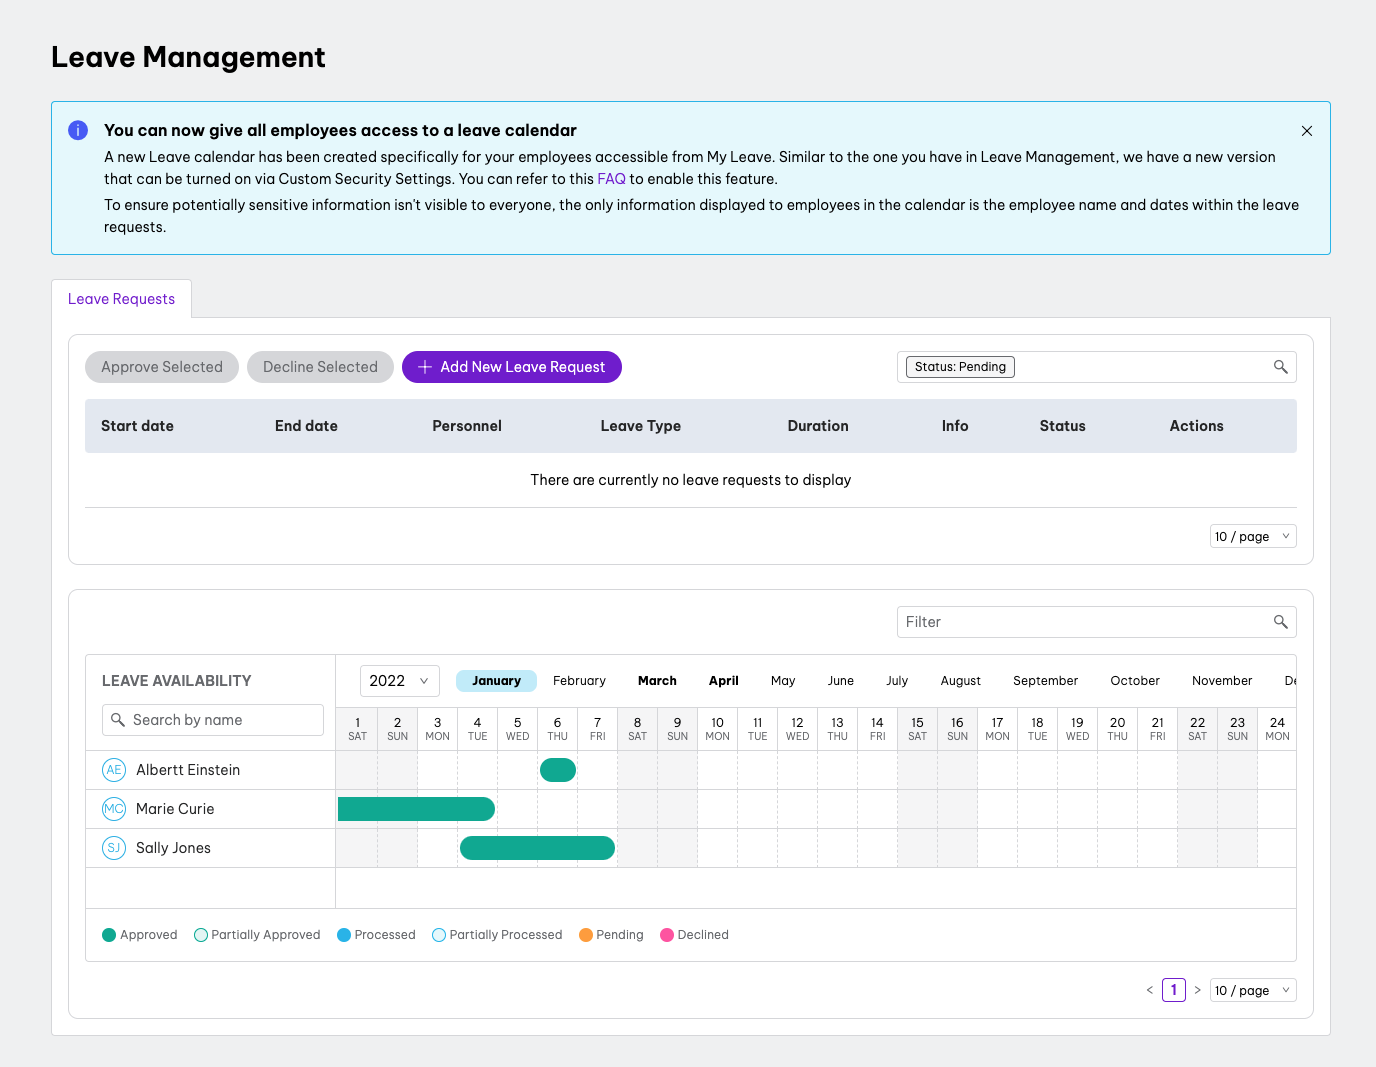The height and width of the screenshot is (1067, 1376).
Task: Click Marie Curie's MC avatar icon
Action: [114, 809]
